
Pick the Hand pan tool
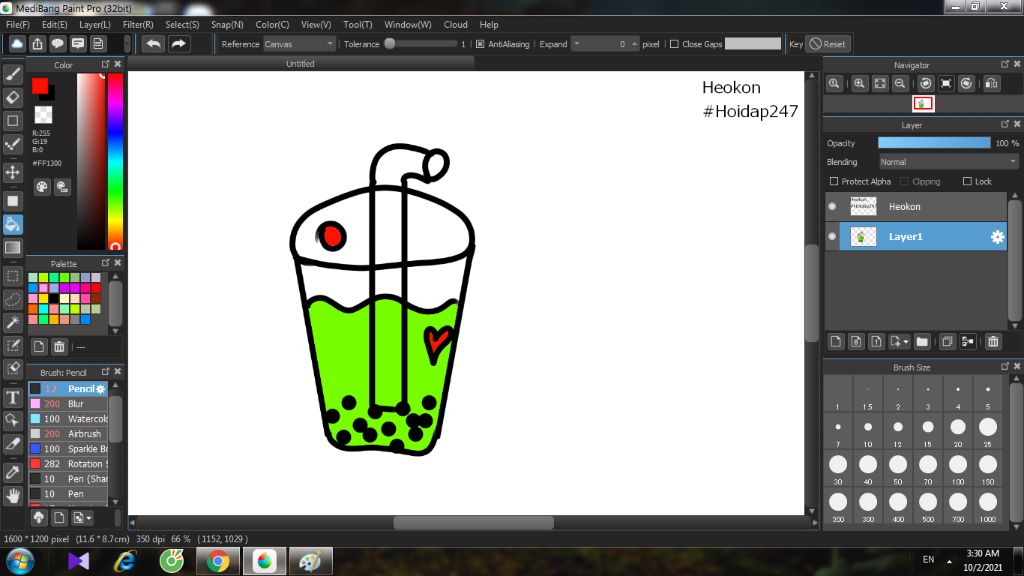click(13, 495)
